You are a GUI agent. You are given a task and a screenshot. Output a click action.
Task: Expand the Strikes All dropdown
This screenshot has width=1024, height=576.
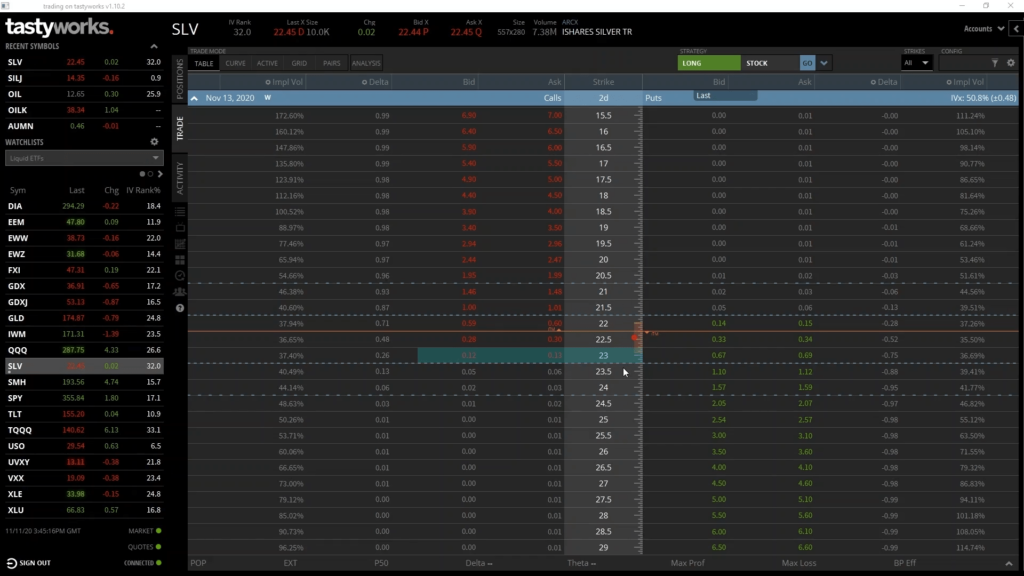pyautogui.click(x=917, y=63)
